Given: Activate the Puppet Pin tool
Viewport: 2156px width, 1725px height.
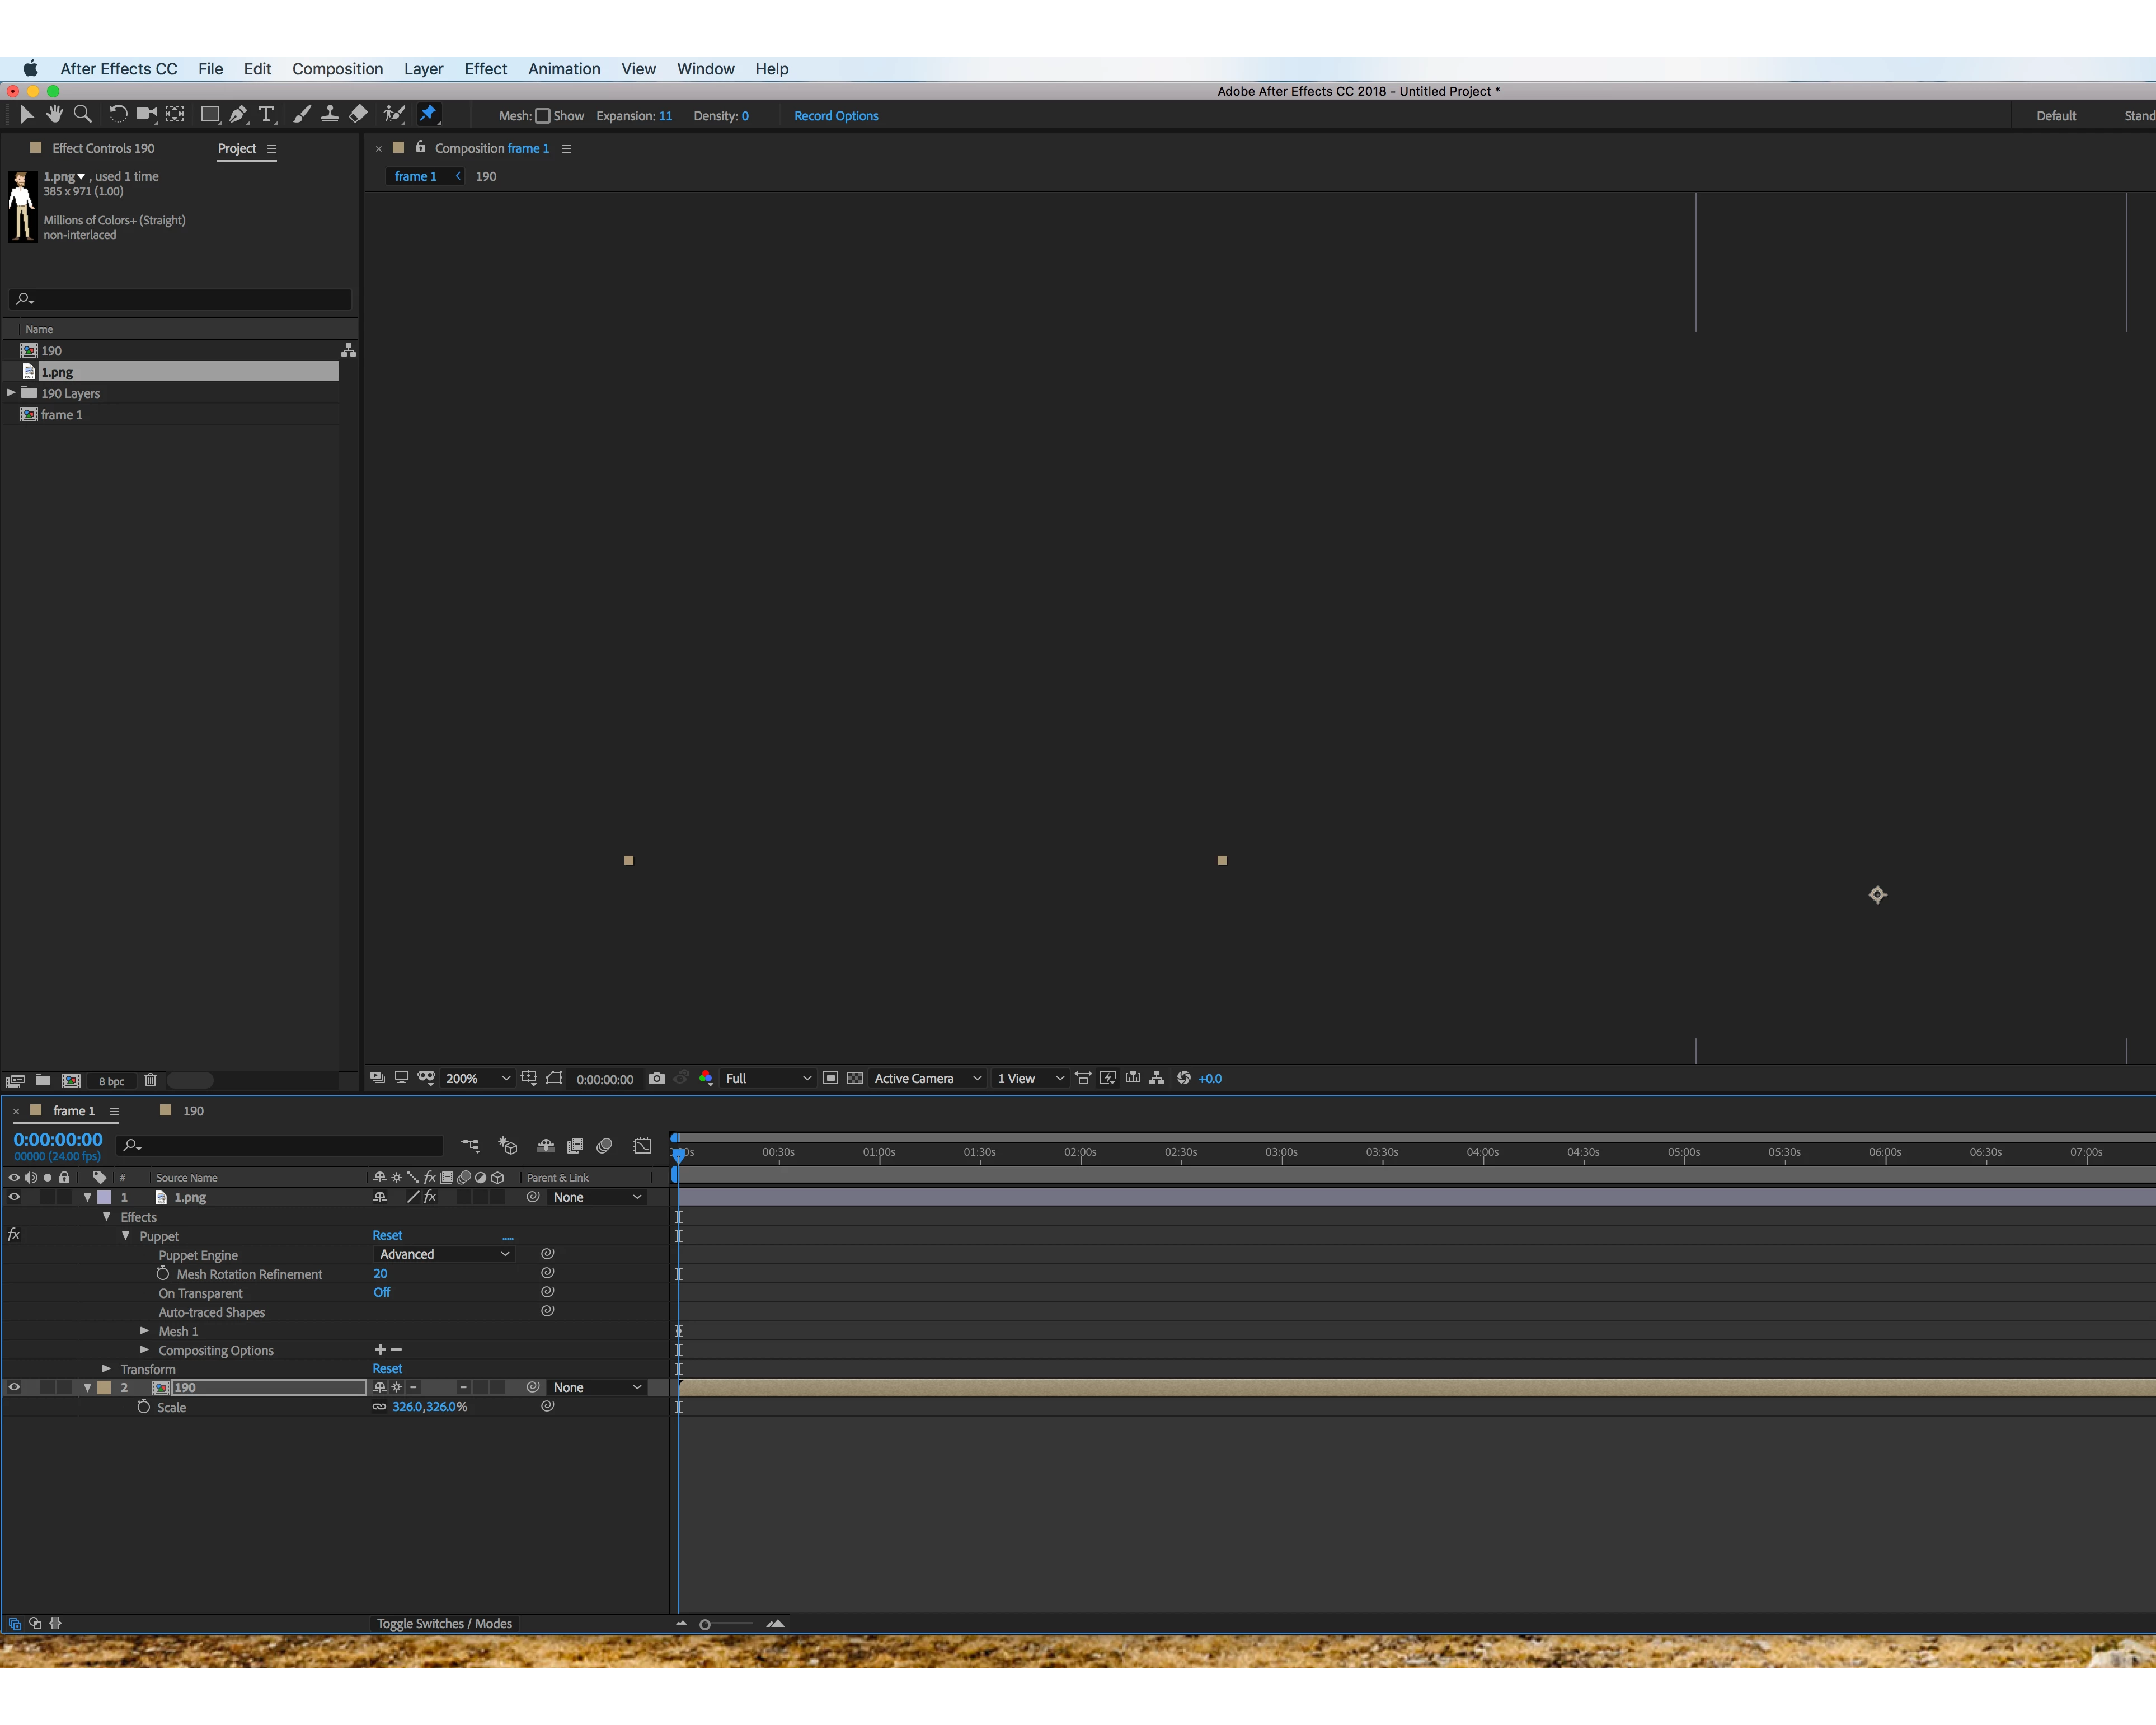Looking at the screenshot, I should 428,114.
